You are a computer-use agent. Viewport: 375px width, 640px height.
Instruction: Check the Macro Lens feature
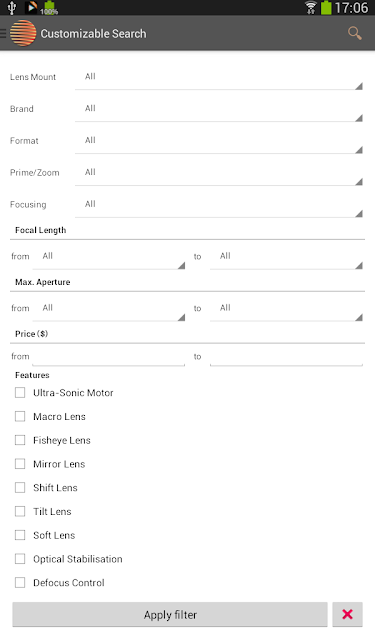point(20,416)
